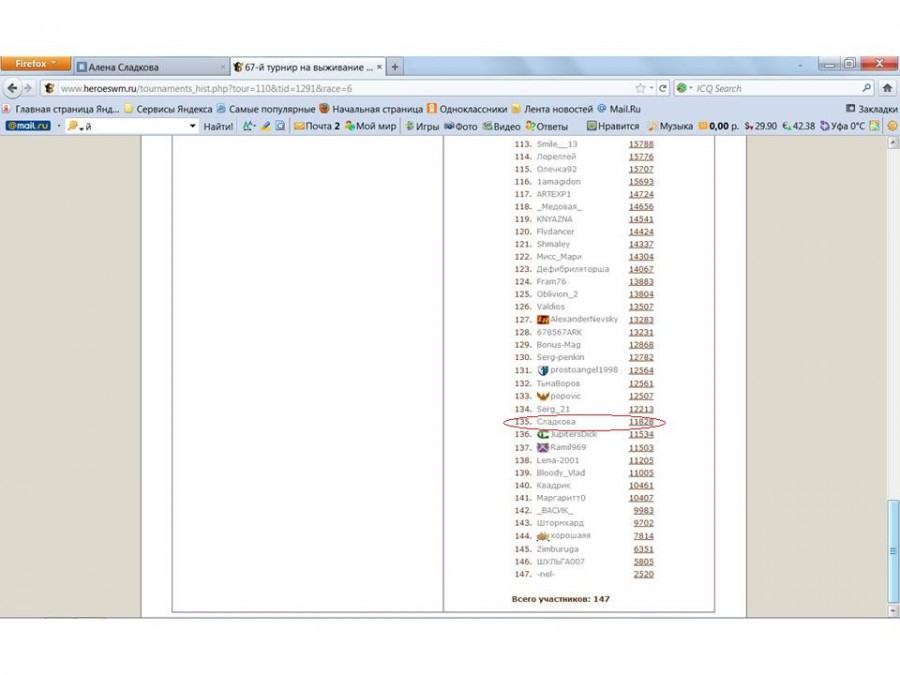This screenshot has width=900, height=675.
Task: Click the vertical scrollbar thumb
Action: click(x=893, y=550)
